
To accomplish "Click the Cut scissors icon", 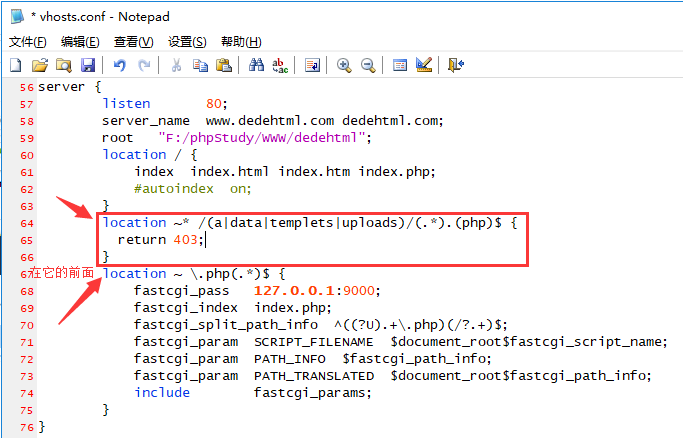I will [x=176, y=65].
